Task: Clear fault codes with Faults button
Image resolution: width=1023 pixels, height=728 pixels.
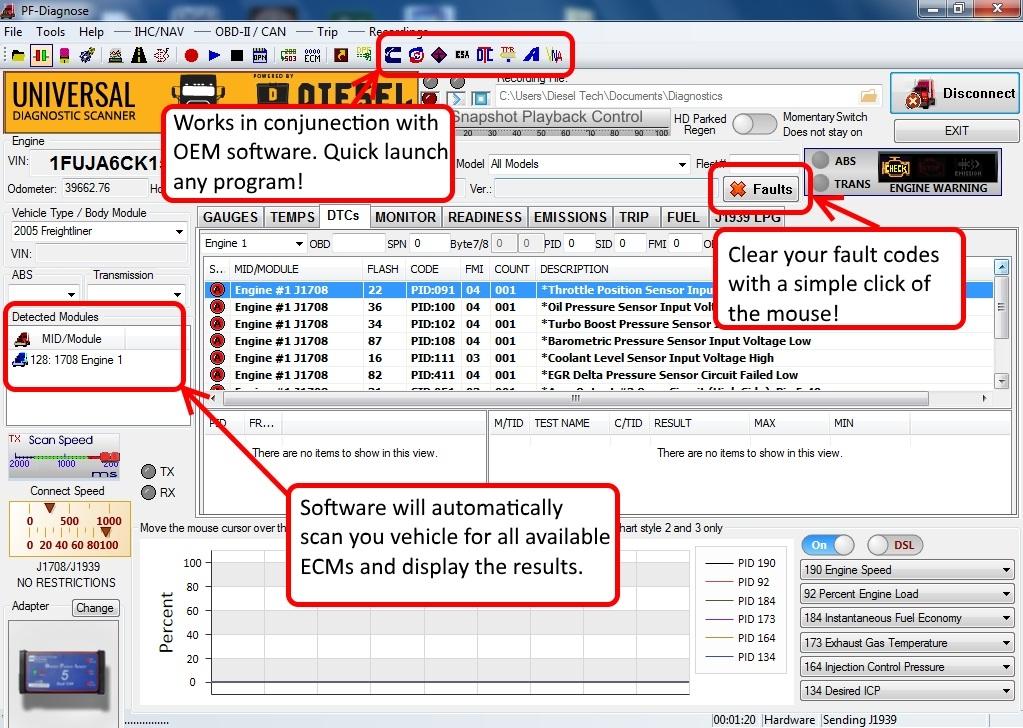Action: (x=761, y=189)
